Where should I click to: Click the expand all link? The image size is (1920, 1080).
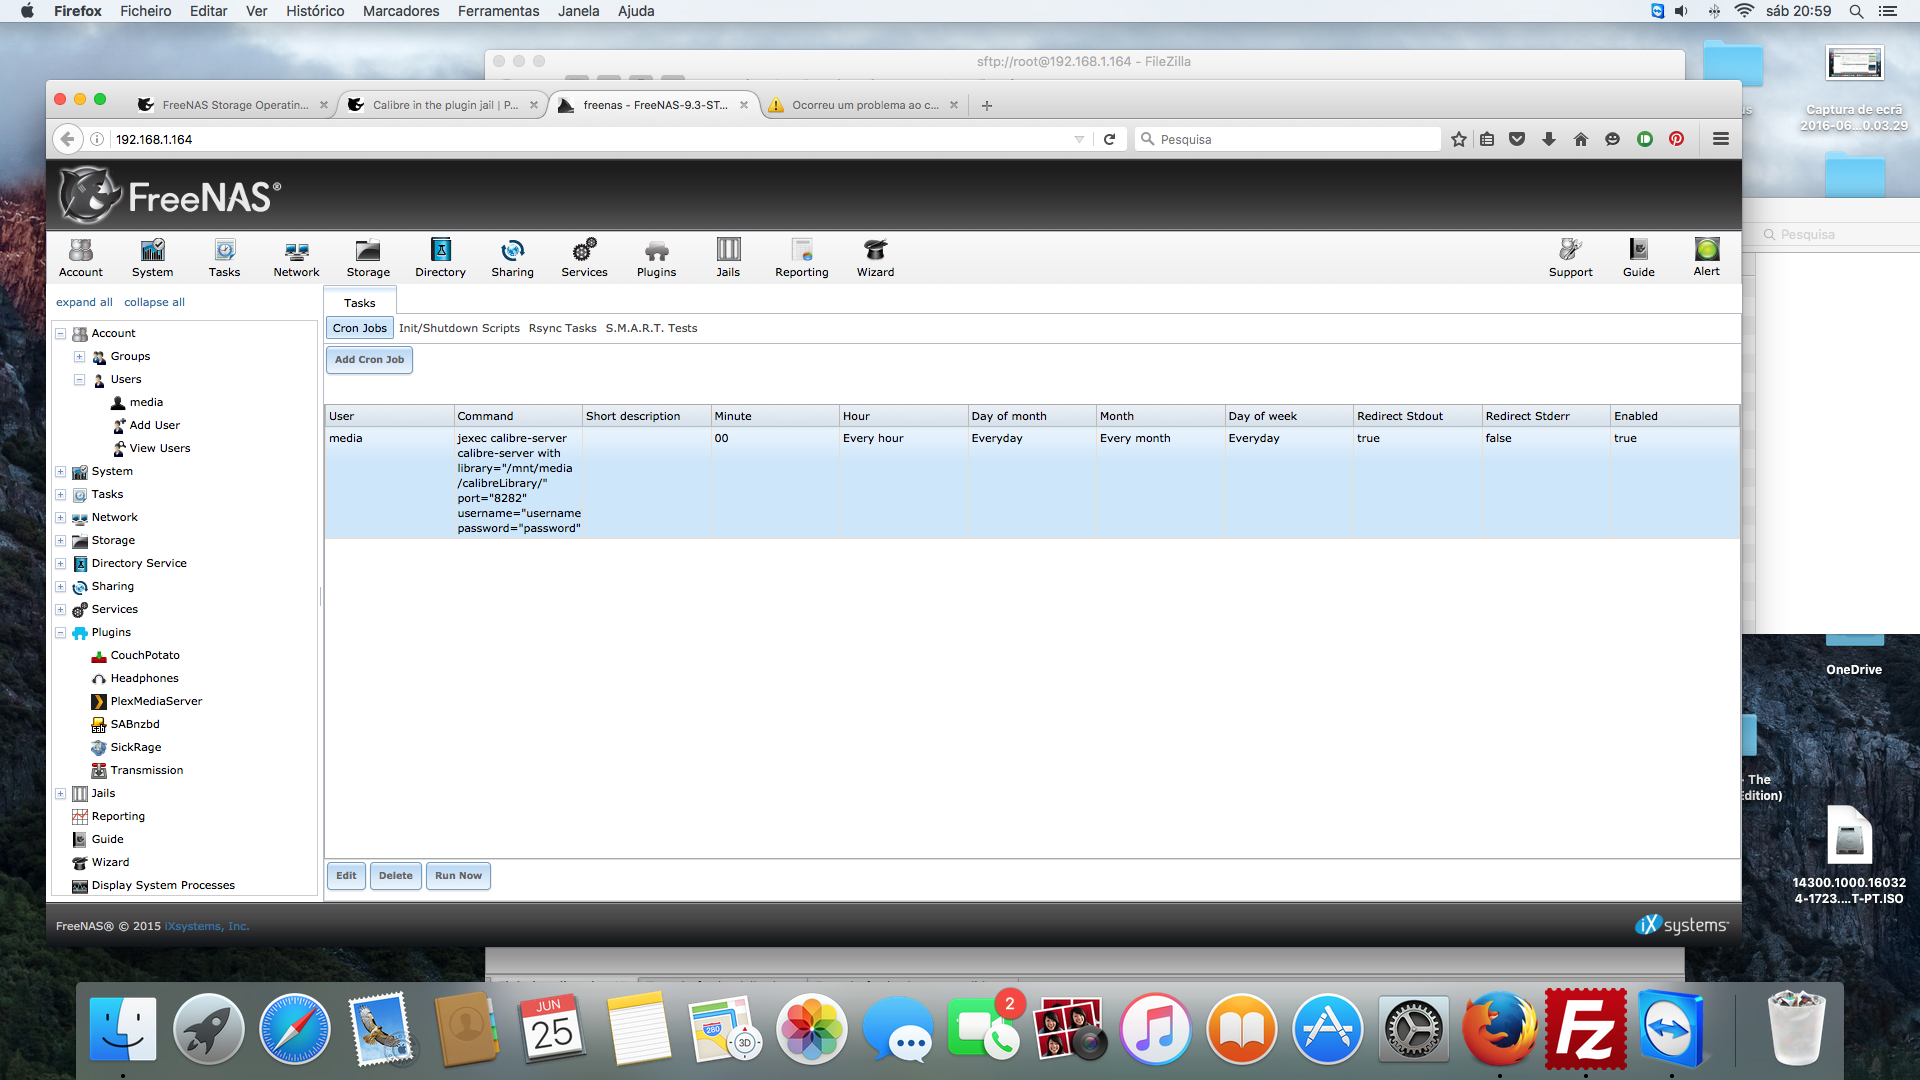(84, 302)
